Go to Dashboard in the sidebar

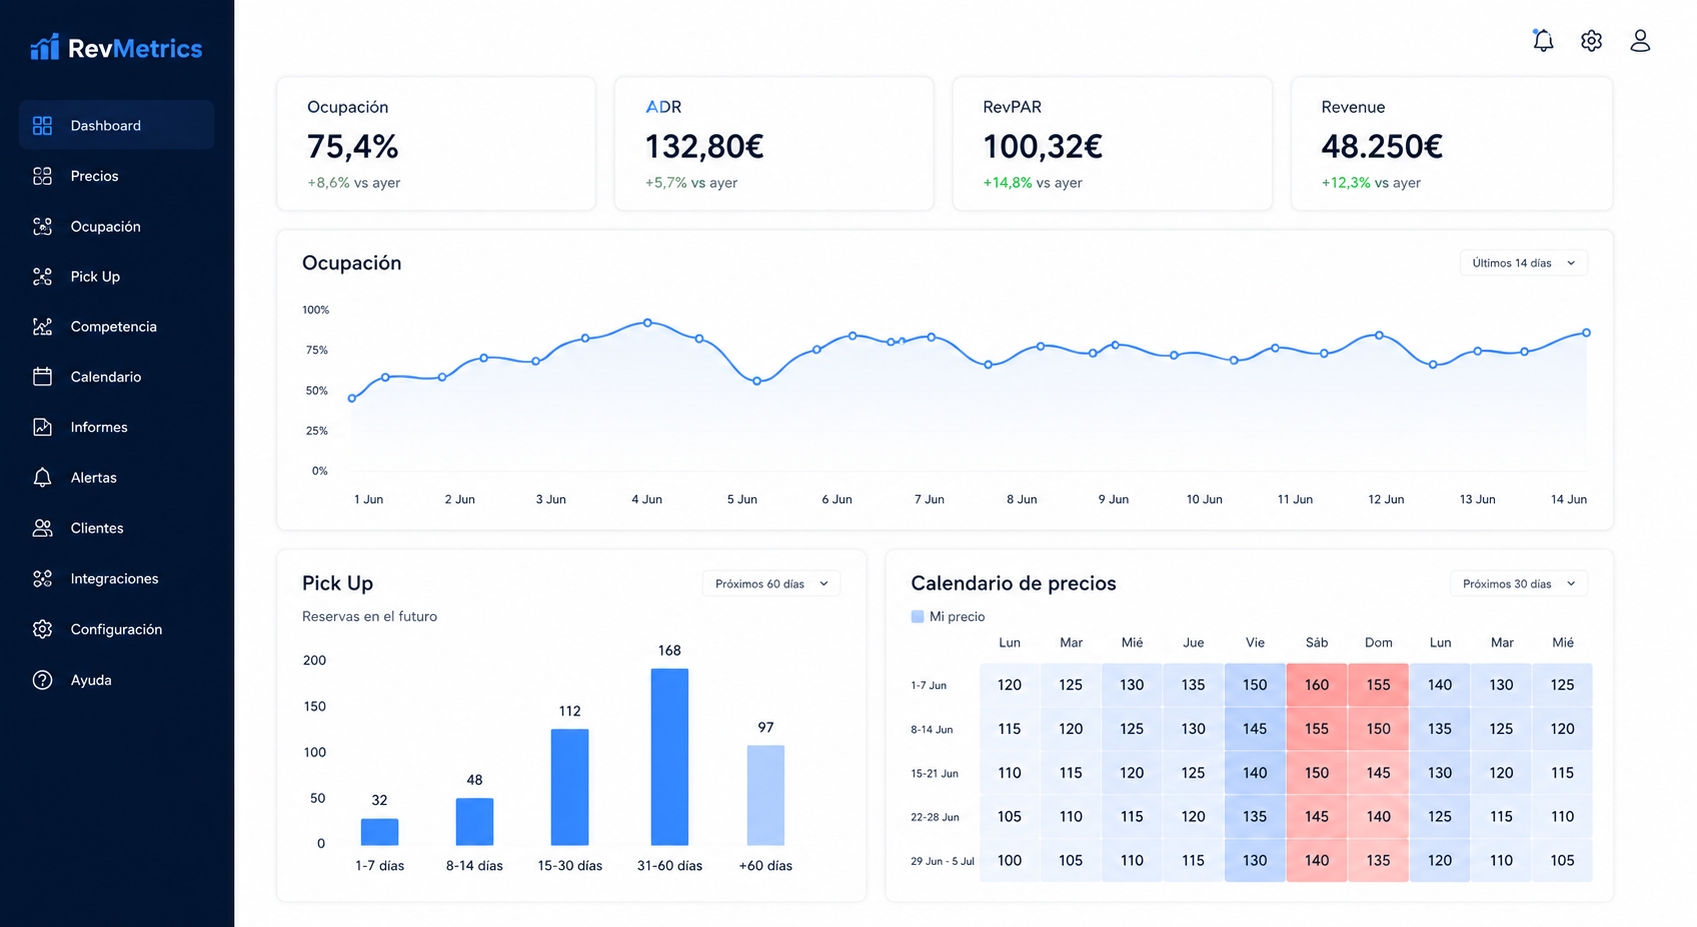(x=116, y=125)
